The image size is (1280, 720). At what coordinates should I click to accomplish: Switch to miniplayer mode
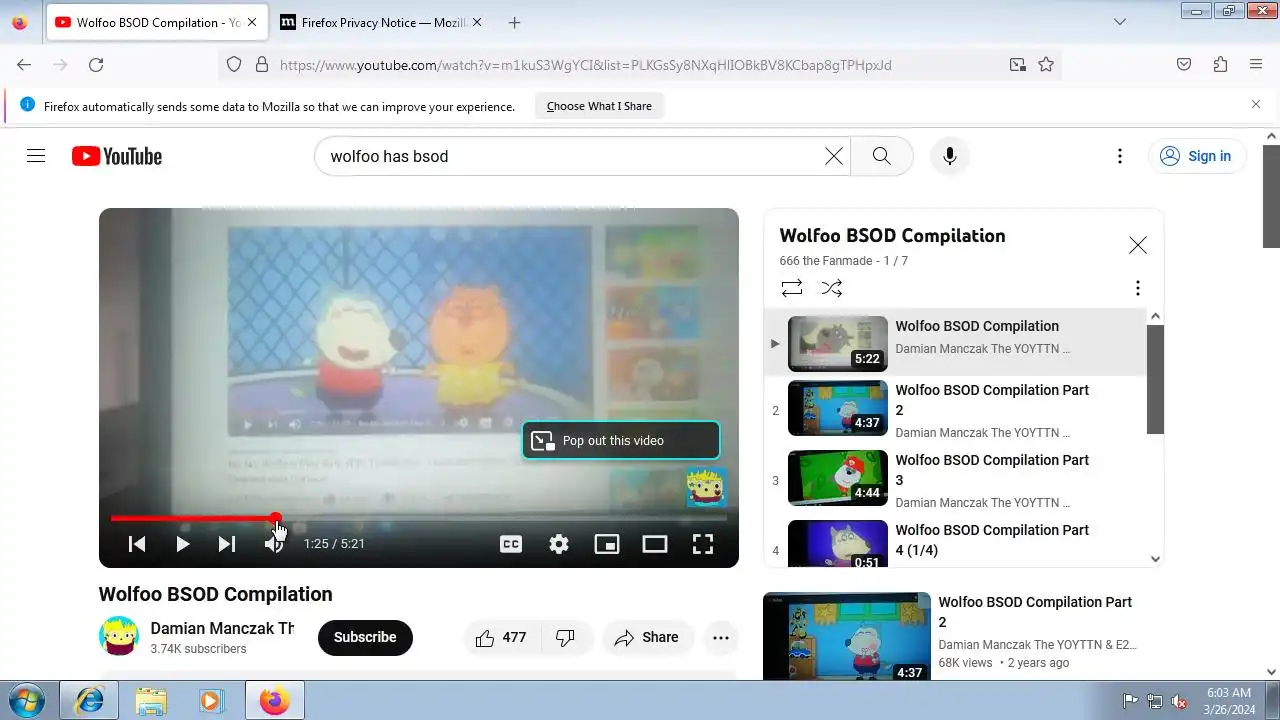click(607, 544)
